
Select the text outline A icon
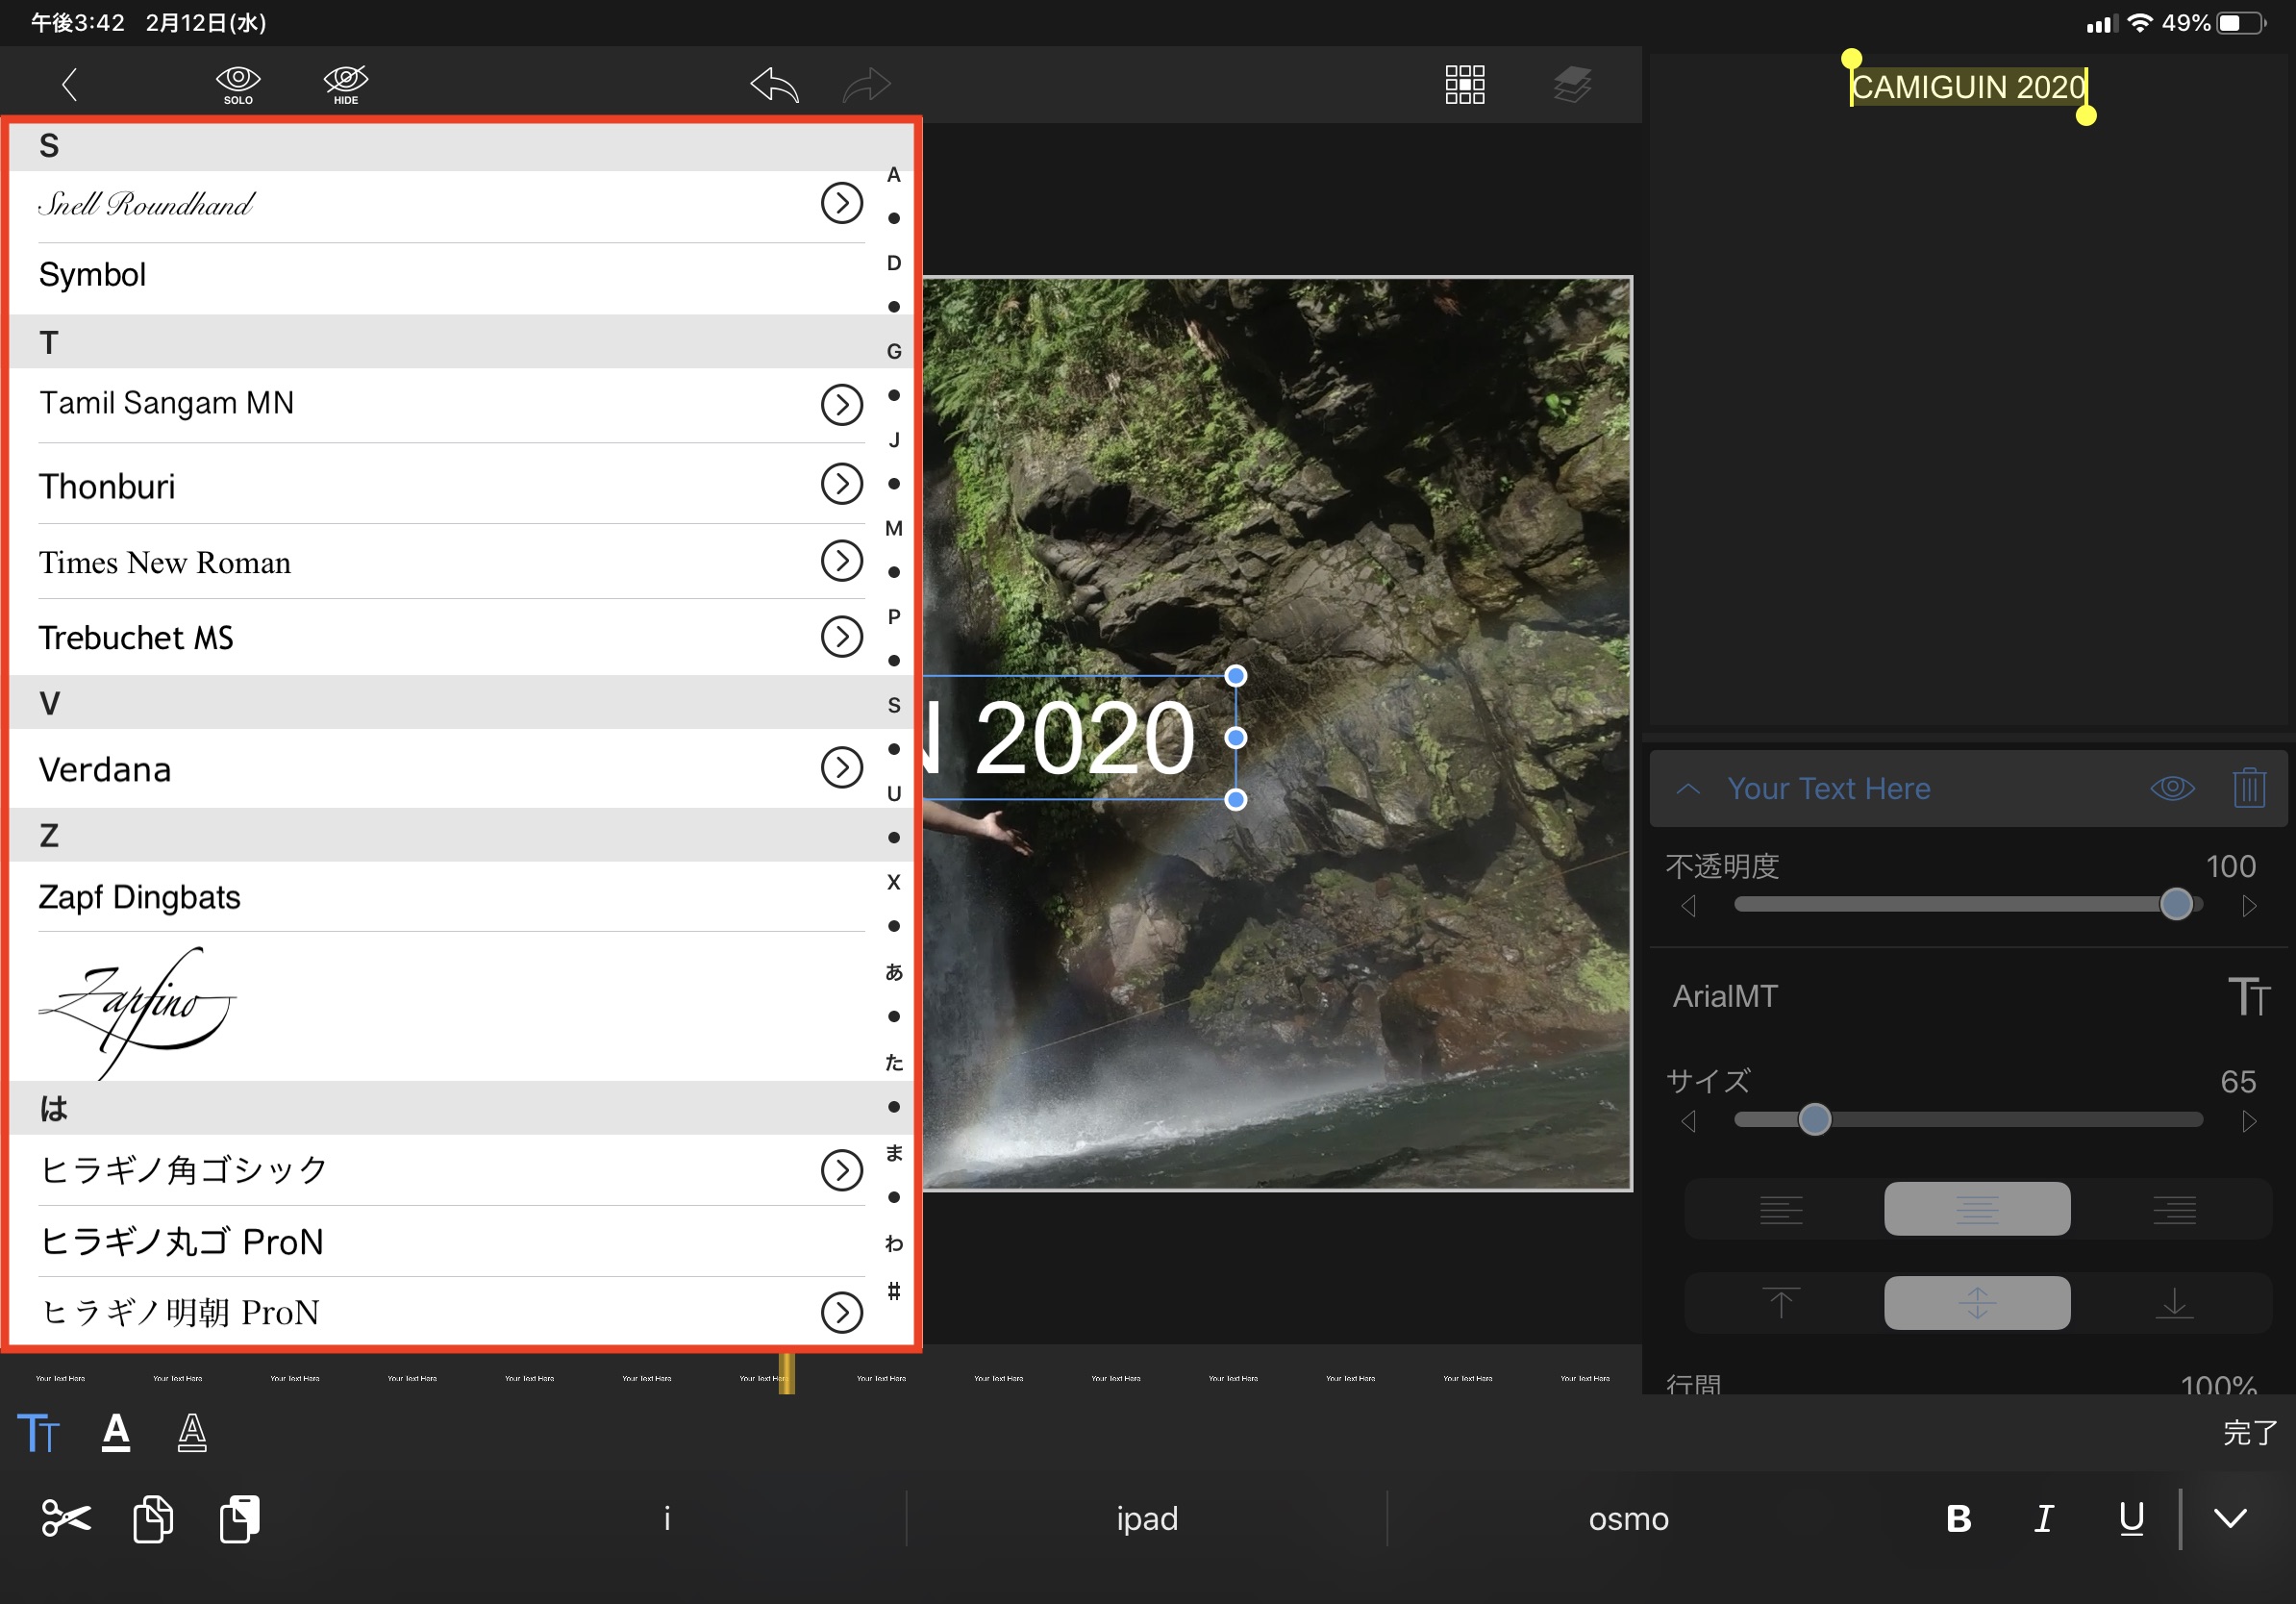[x=192, y=1432]
